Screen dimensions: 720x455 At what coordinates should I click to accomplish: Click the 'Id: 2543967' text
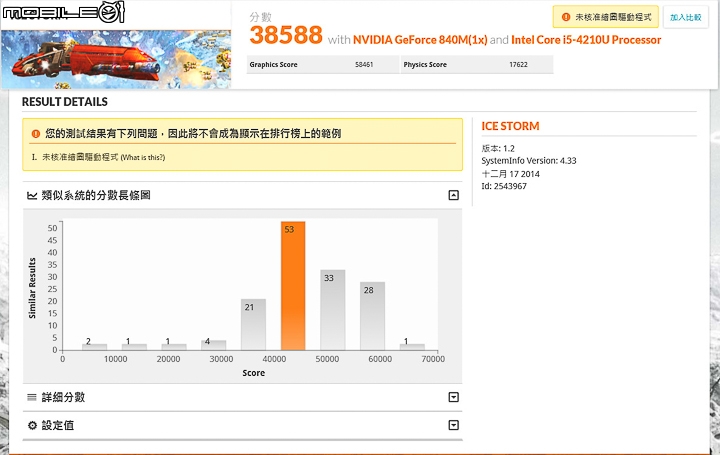pos(504,186)
